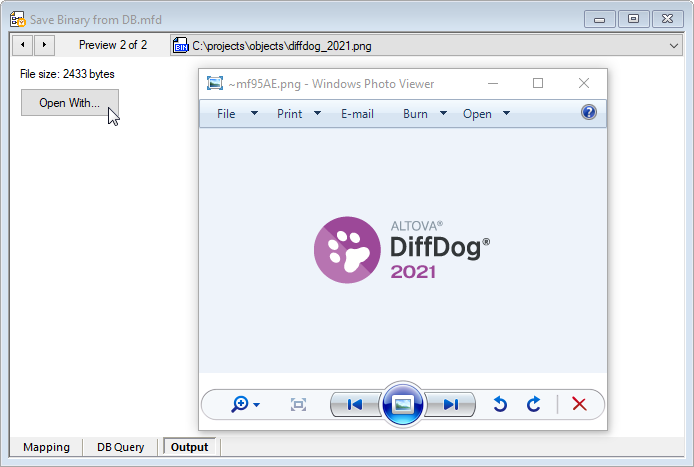Switch to the Mapping tab
This screenshot has height=467, width=694.
(x=46, y=447)
